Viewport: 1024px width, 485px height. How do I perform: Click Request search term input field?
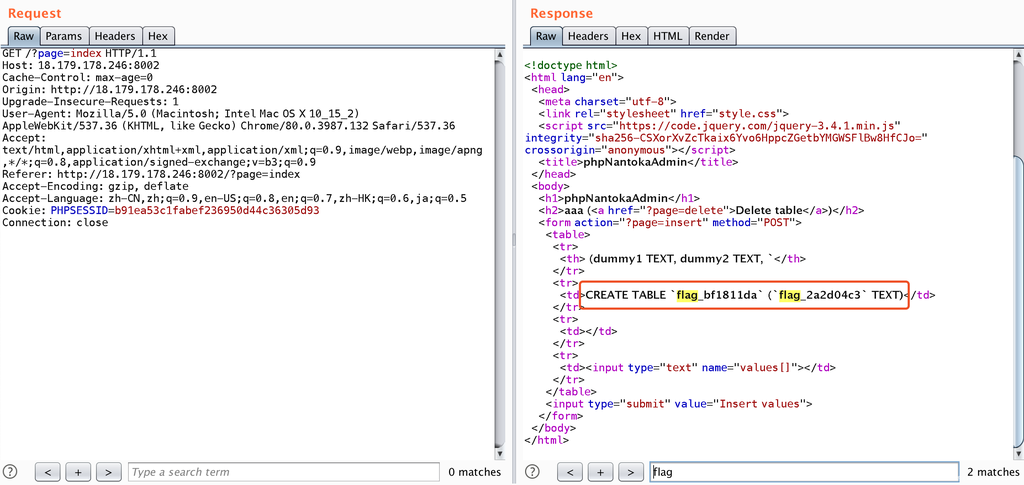point(283,472)
